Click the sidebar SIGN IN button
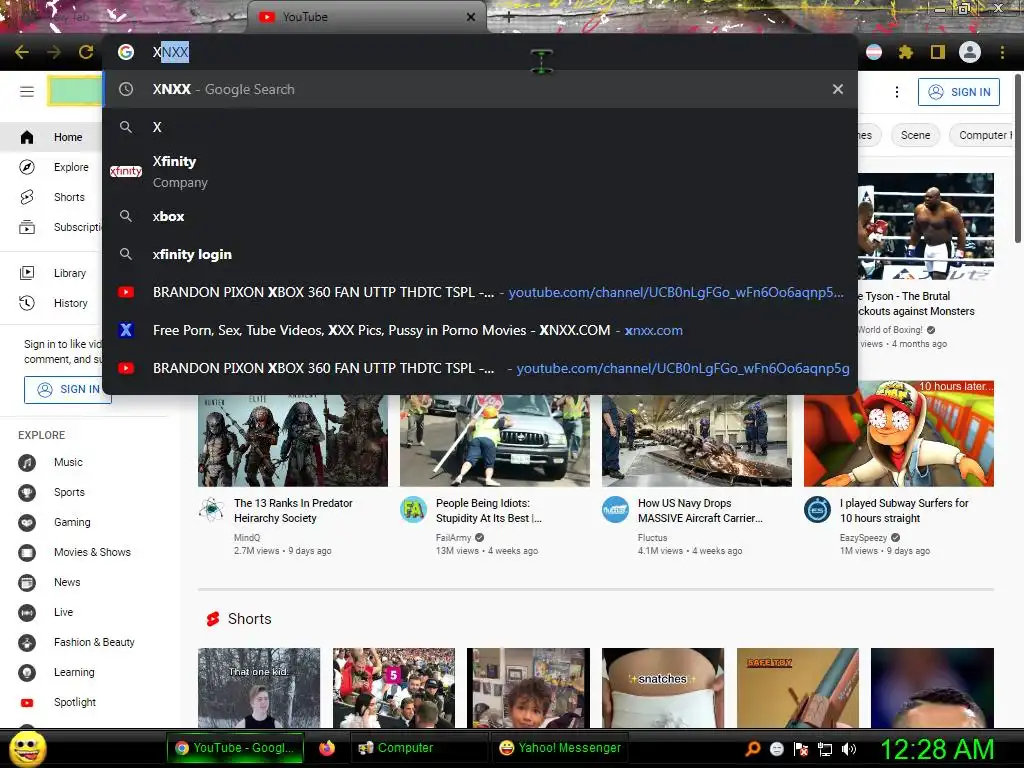 pyautogui.click(x=68, y=389)
